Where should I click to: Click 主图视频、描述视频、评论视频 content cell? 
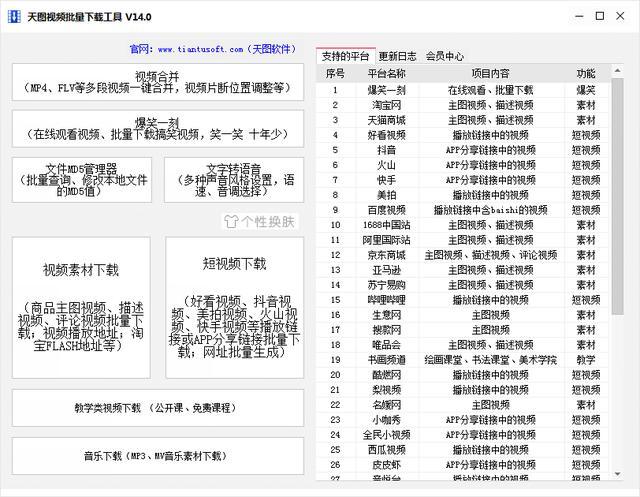coord(491,255)
